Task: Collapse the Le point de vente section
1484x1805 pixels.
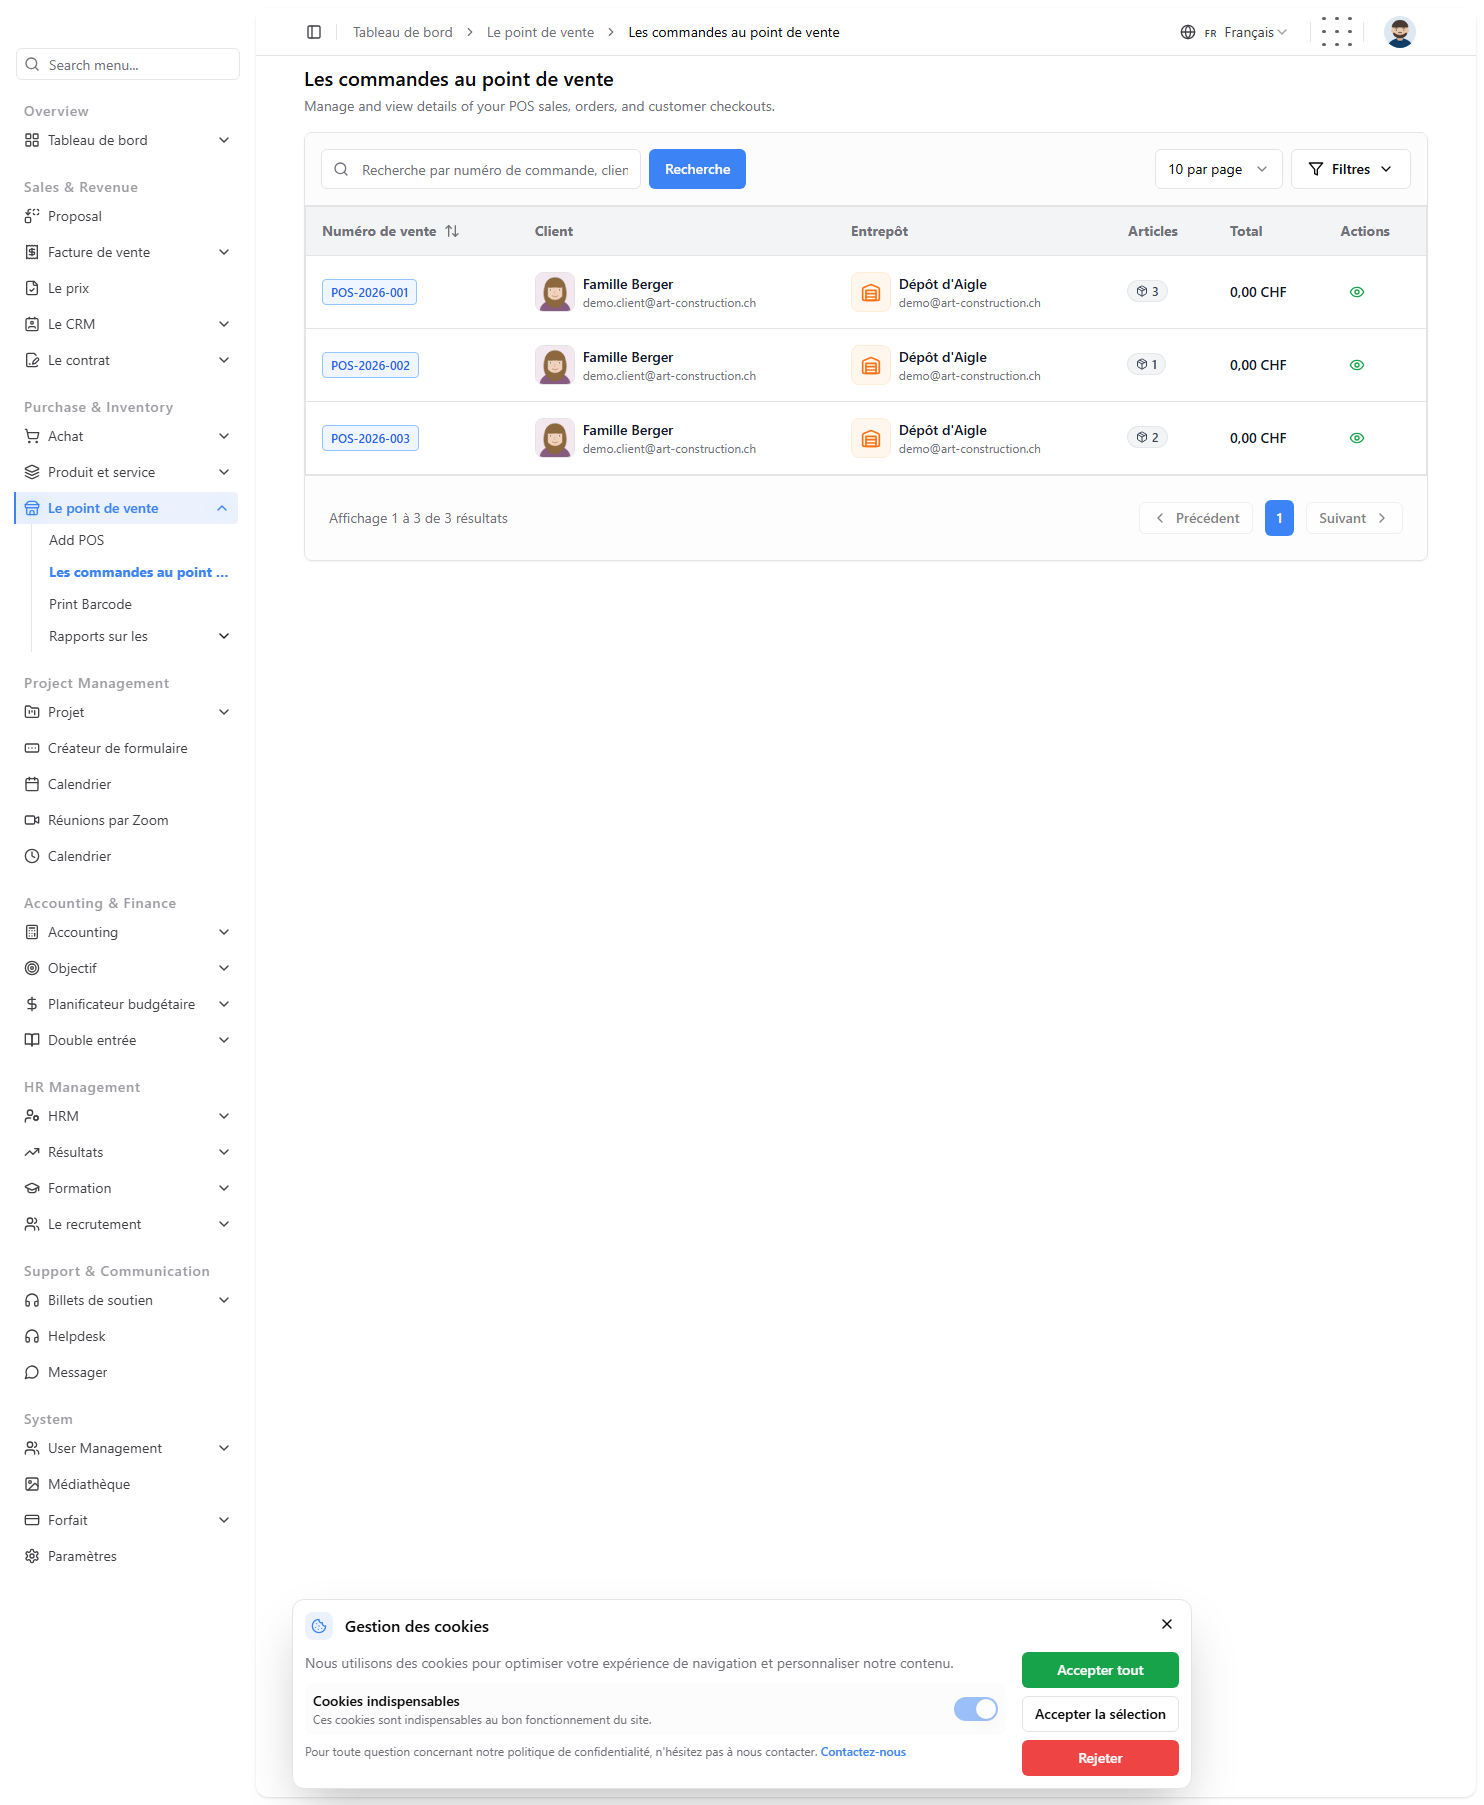Action: tap(127, 508)
